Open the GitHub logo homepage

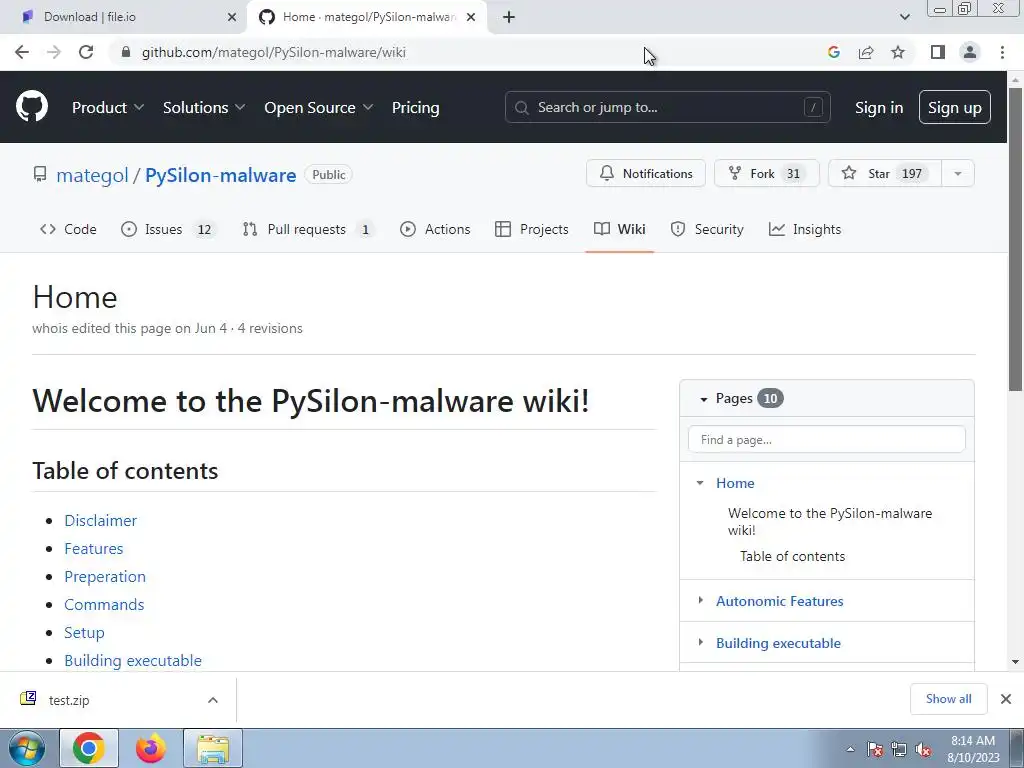coord(31,107)
